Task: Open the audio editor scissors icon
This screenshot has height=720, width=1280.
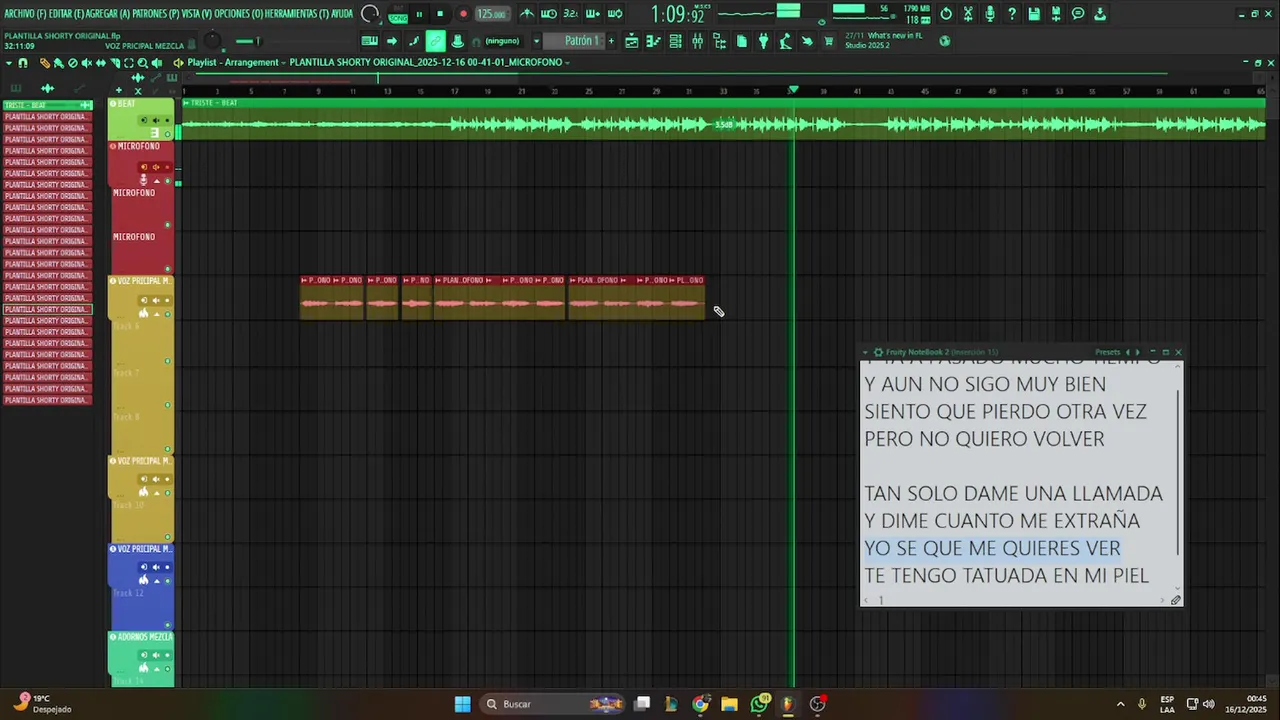Action: click(968, 14)
